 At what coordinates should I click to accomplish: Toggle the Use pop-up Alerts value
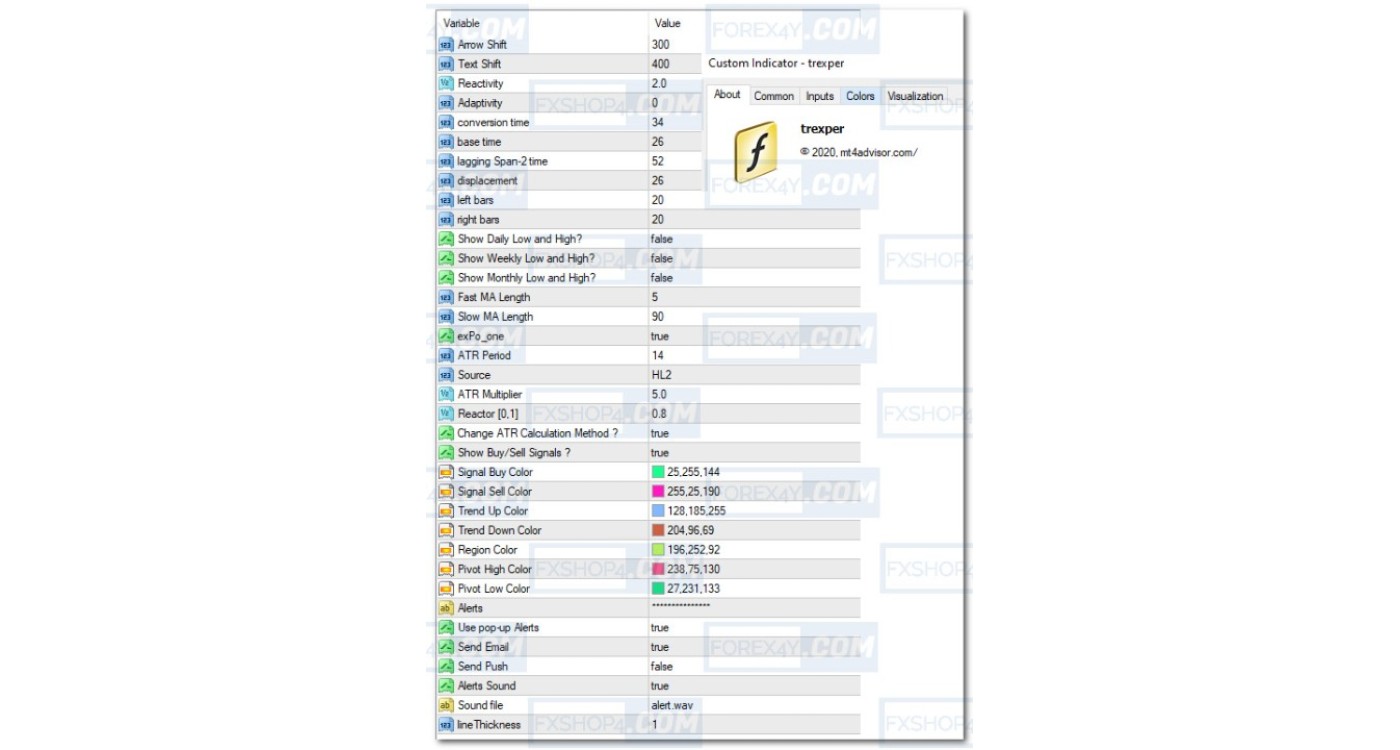click(660, 628)
